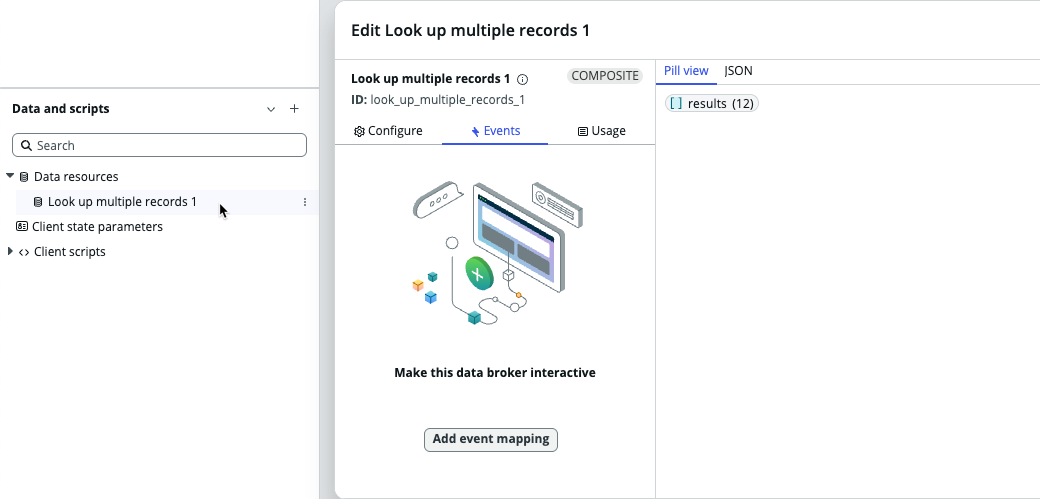Click the ID look_up_multiple_records_1 text
The width and height of the screenshot is (1040, 499).
click(x=438, y=100)
